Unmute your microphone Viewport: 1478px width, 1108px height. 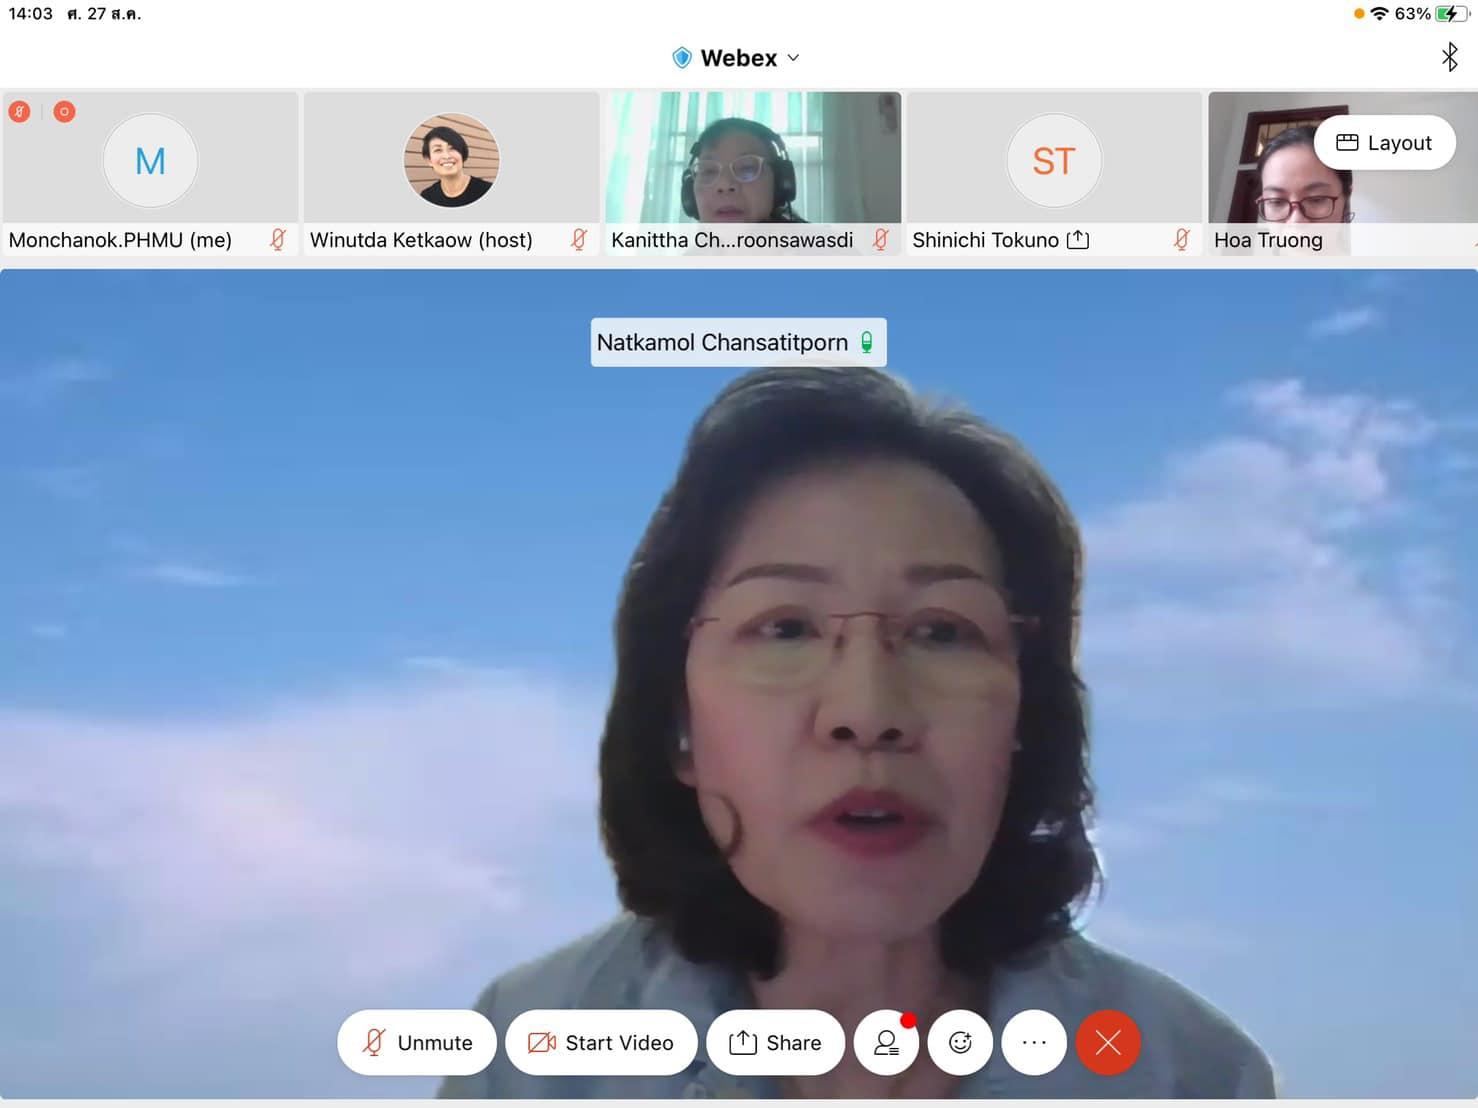click(417, 1043)
